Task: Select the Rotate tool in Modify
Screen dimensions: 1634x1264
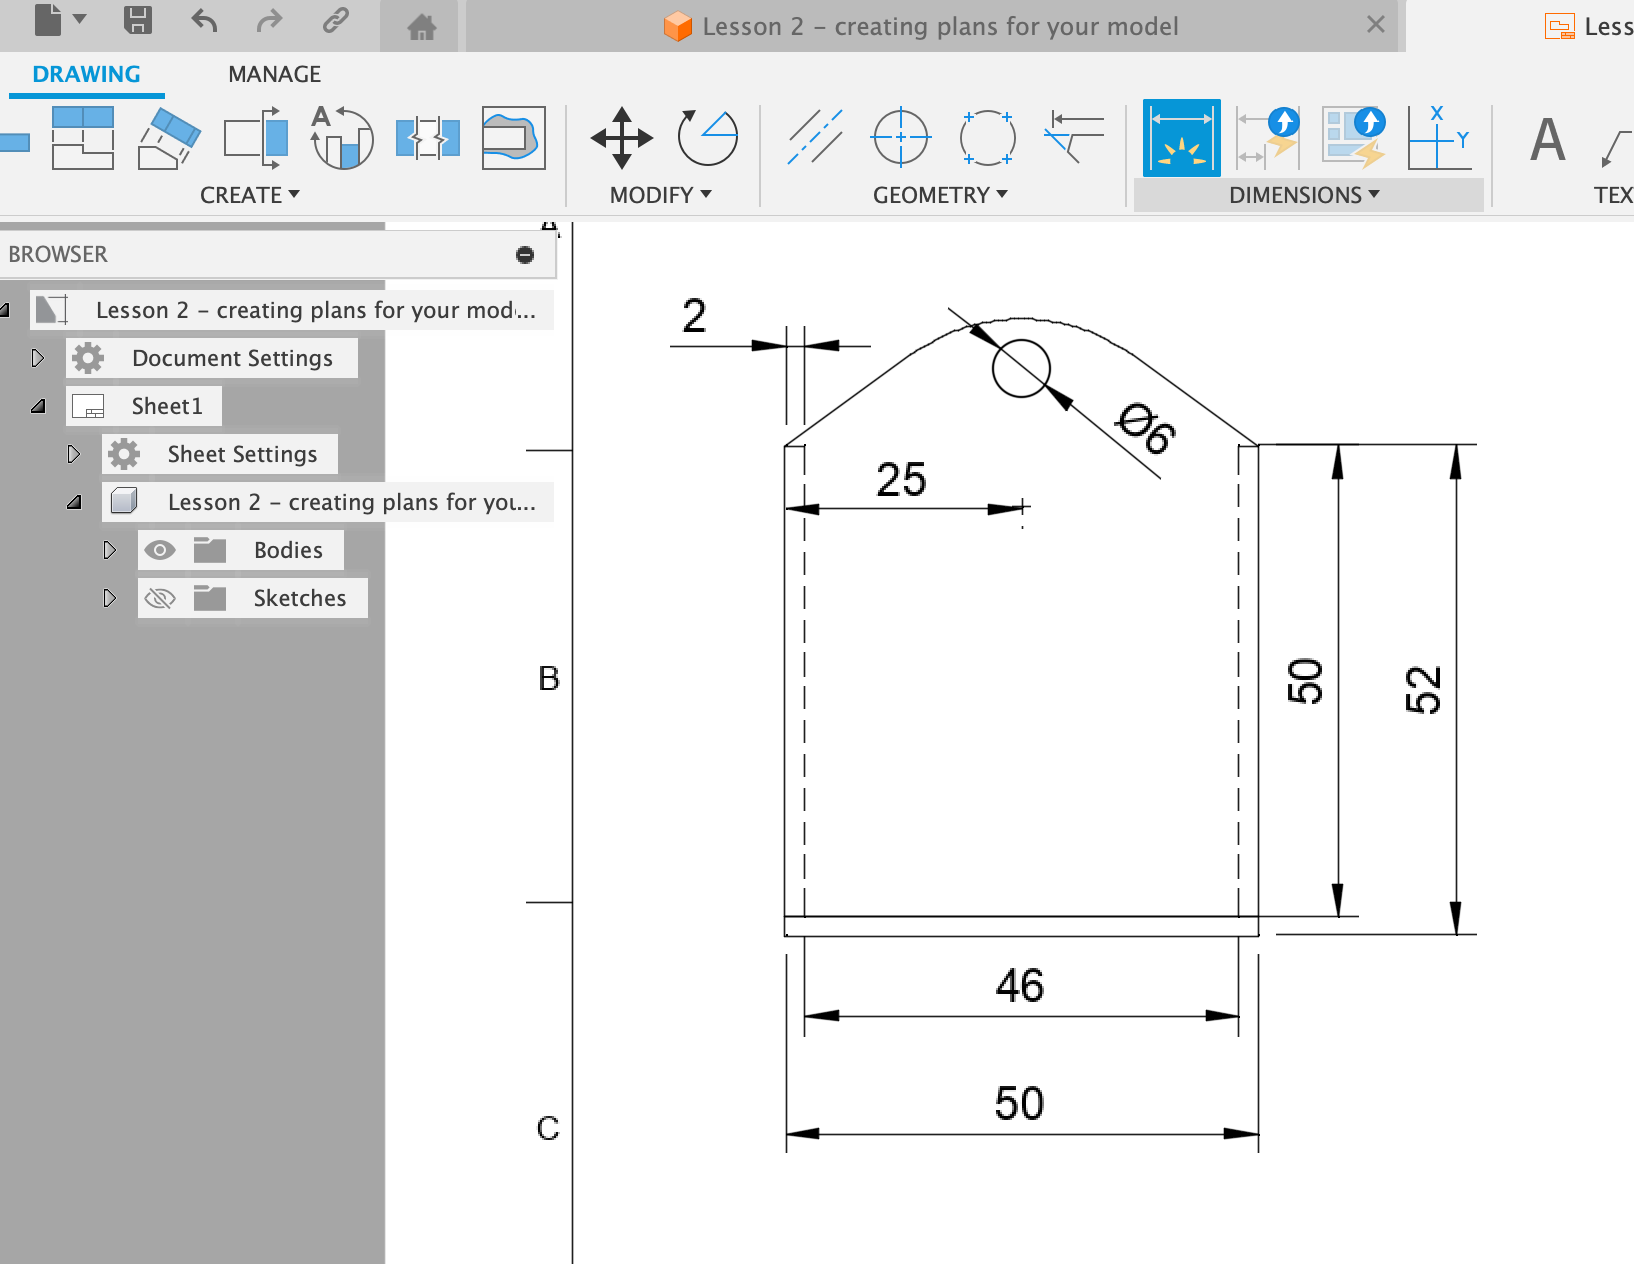Action: click(x=707, y=138)
